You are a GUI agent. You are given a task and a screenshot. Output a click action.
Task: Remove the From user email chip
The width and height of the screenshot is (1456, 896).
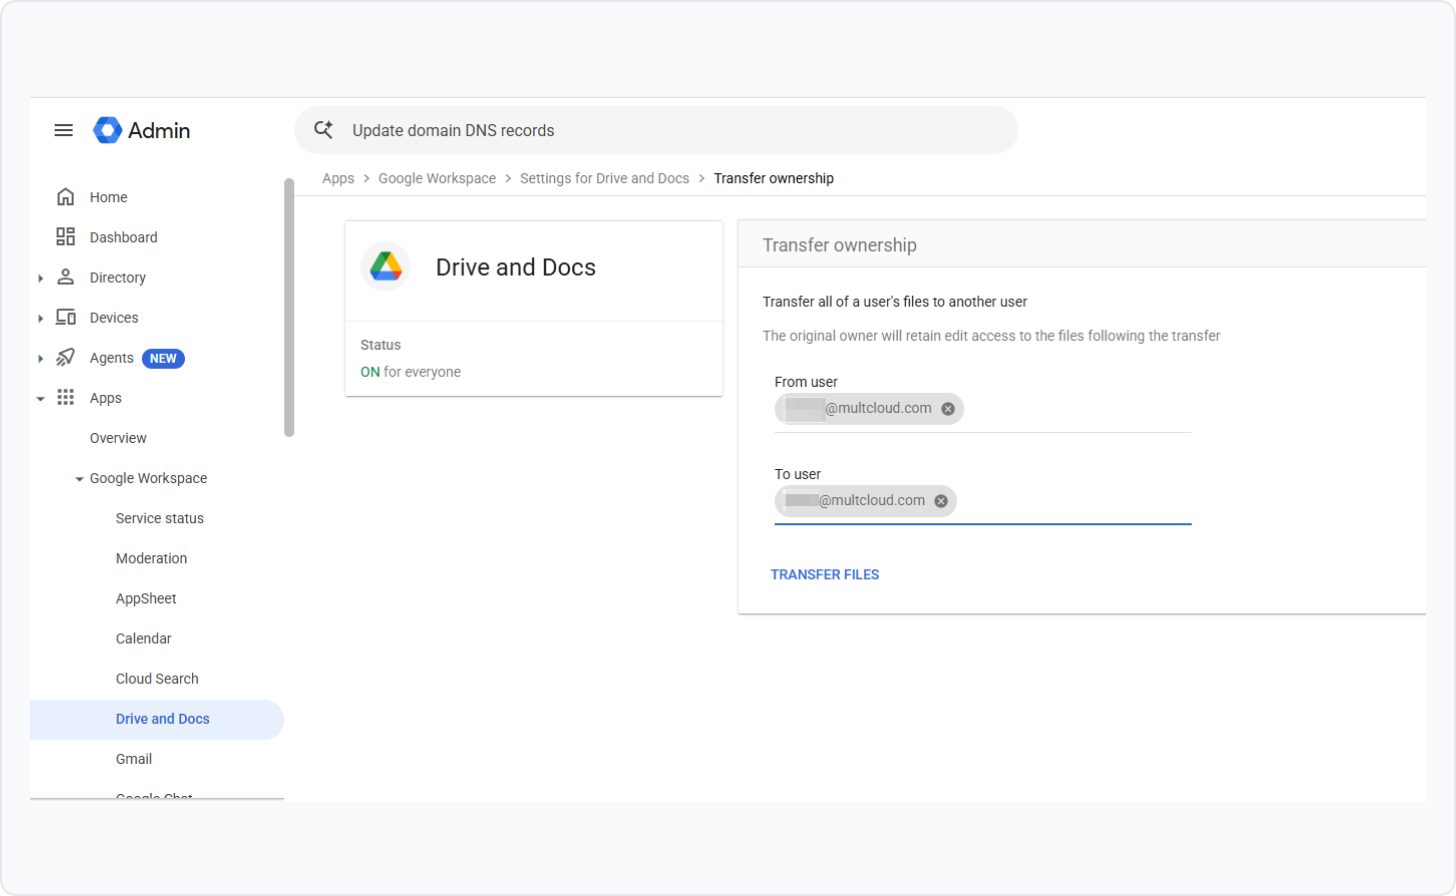click(x=948, y=409)
